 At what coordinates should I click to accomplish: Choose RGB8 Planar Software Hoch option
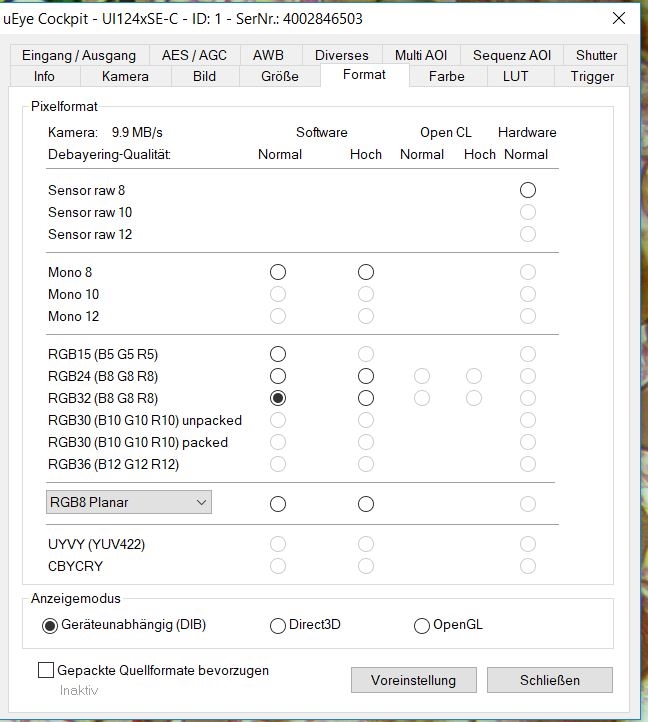366,503
